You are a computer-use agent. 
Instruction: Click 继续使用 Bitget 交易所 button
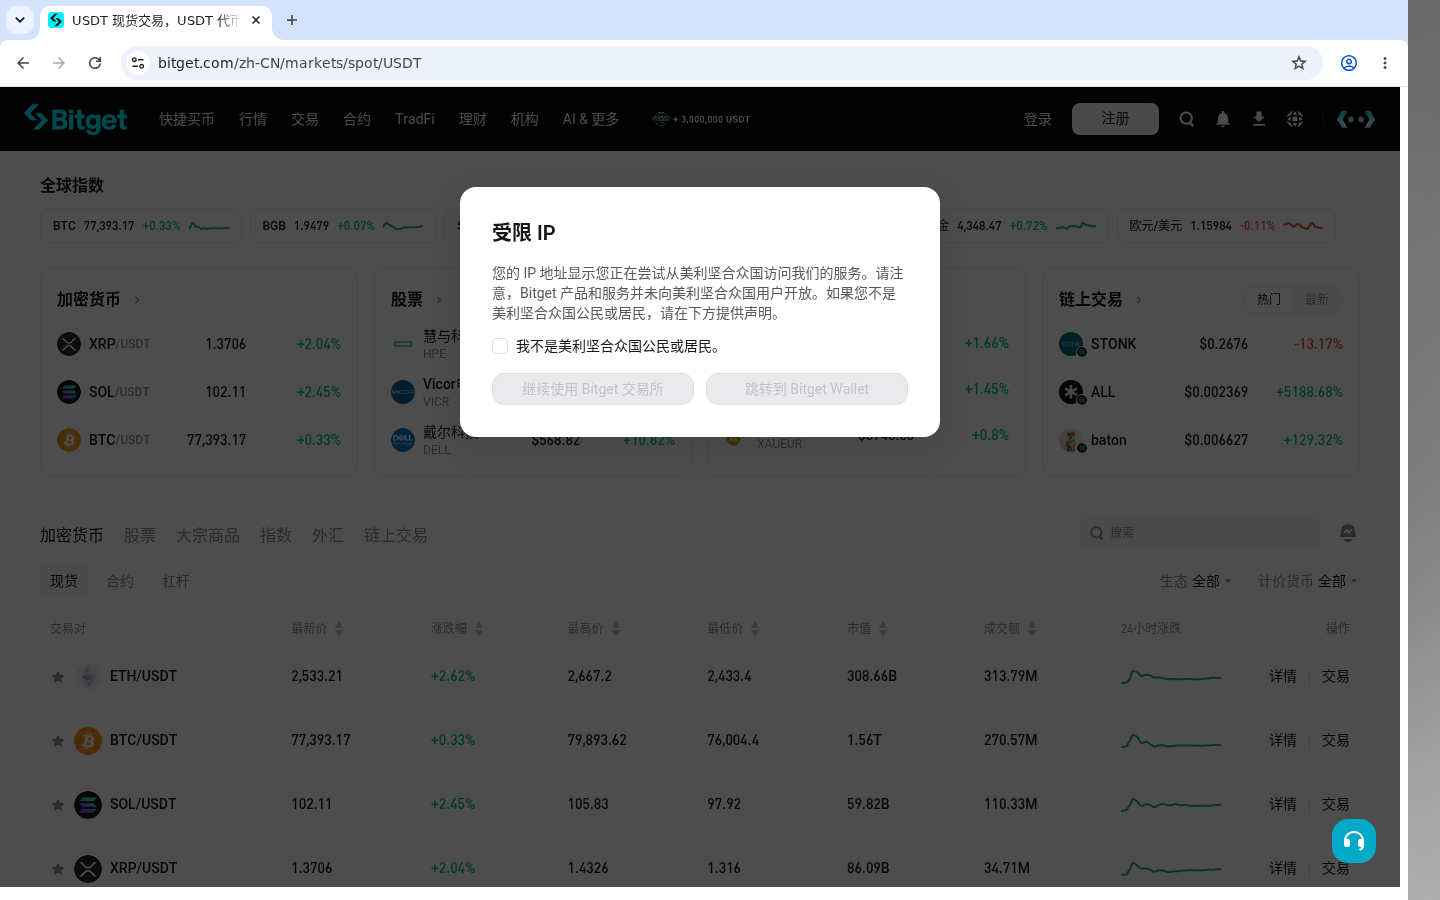tap(593, 389)
